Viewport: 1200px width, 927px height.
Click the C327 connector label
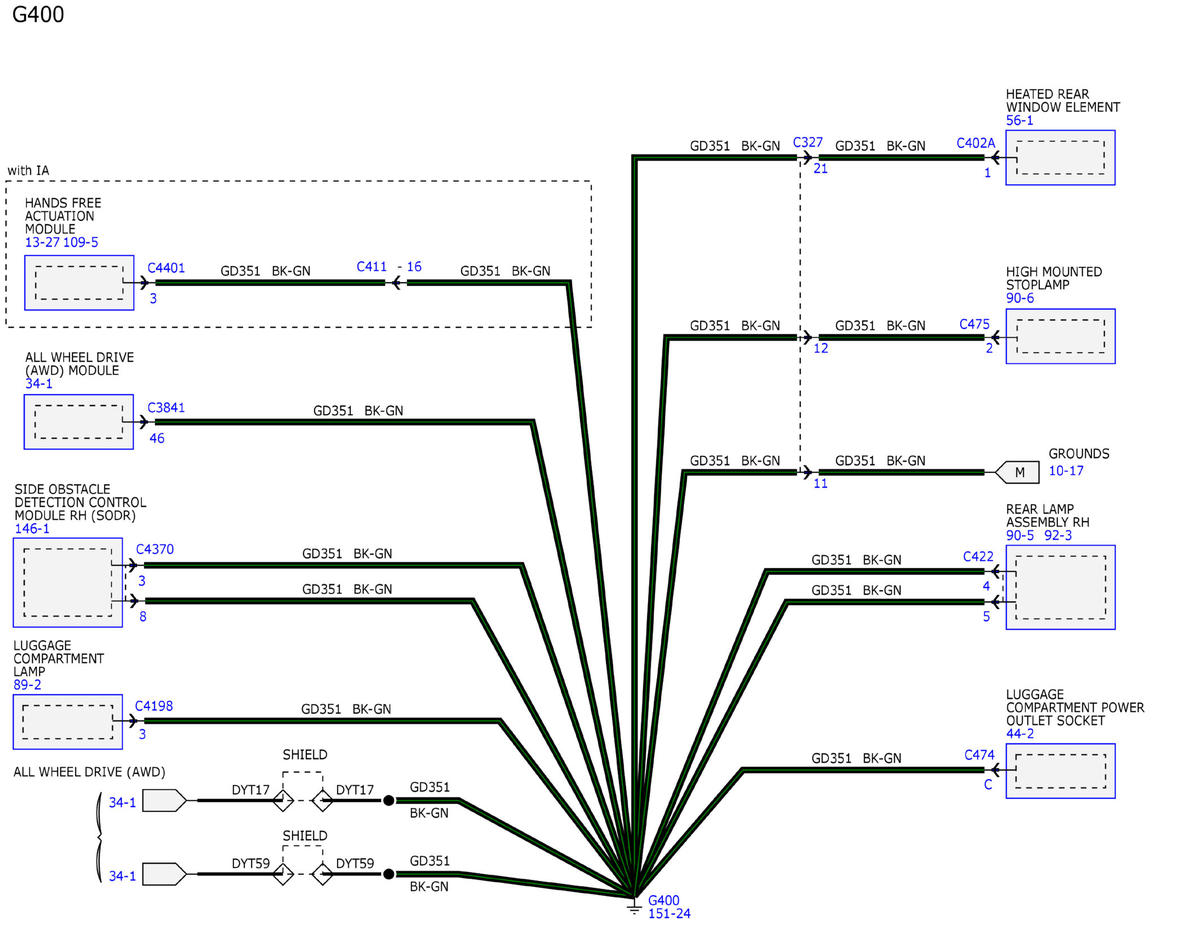coord(807,142)
